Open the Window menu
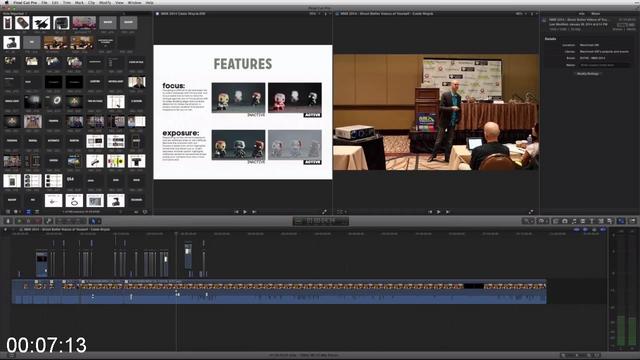Image resolution: width=640 pixels, height=360 pixels. coord(135,2)
